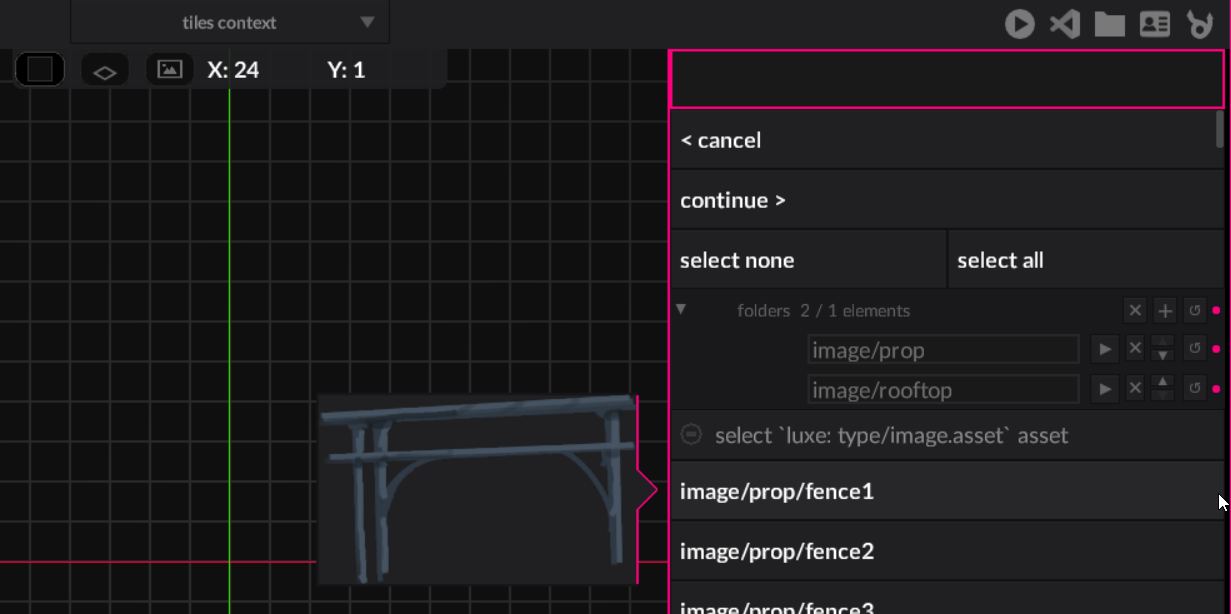The image size is (1231, 614).
Task: Click the image picture icon in toolbar
Action: click(x=170, y=70)
